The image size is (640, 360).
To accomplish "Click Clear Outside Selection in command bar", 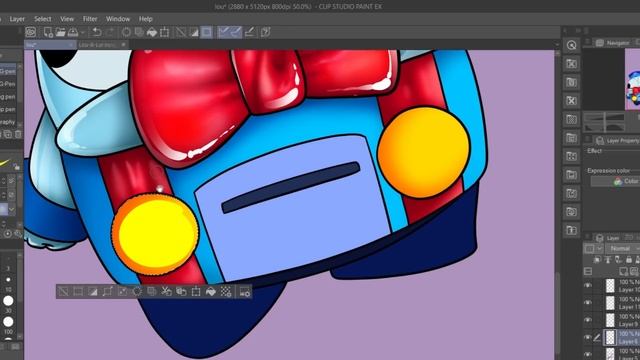I will point(139,32).
